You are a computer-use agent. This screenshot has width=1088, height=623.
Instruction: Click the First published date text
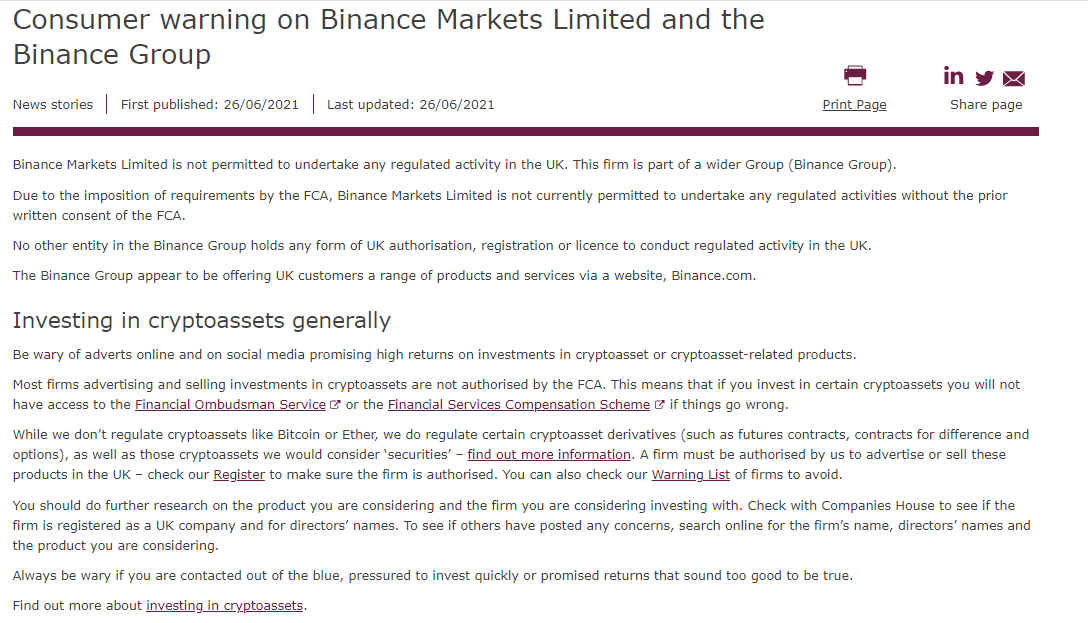pos(210,105)
